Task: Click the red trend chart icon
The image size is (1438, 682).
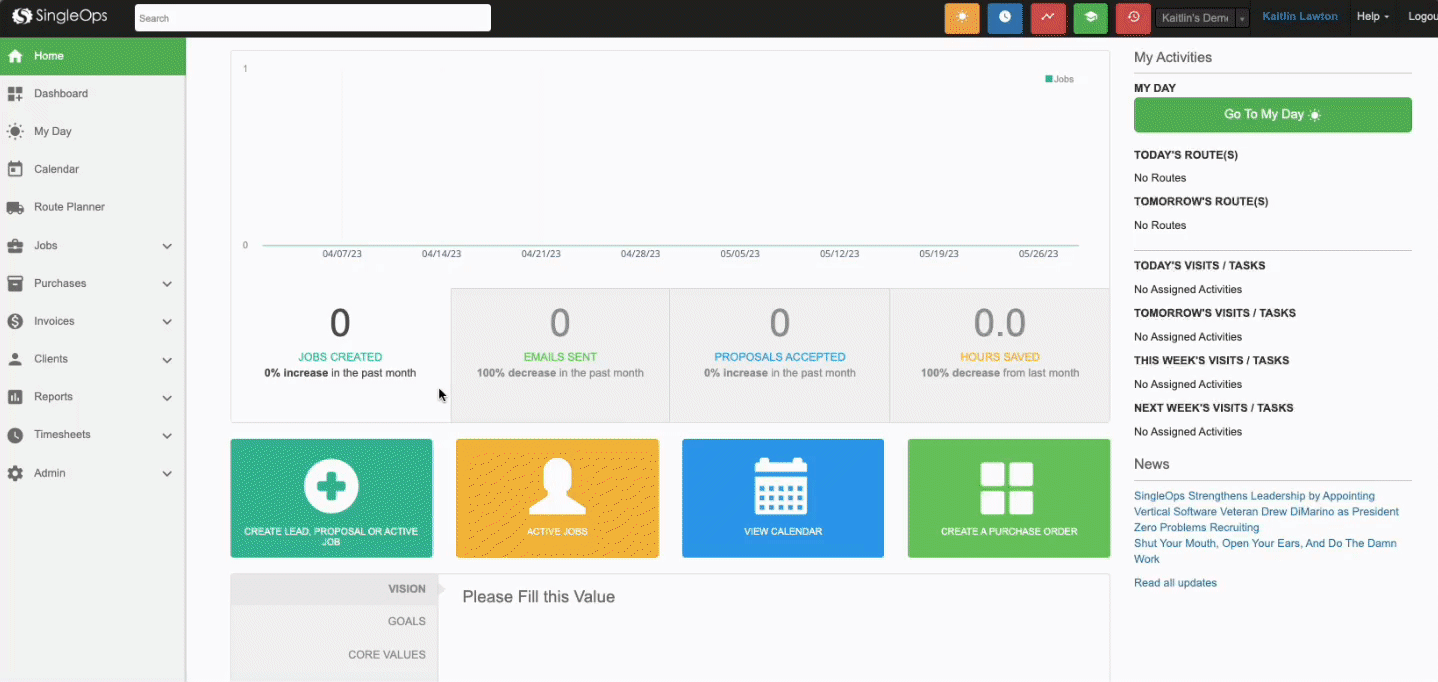Action: point(1048,18)
